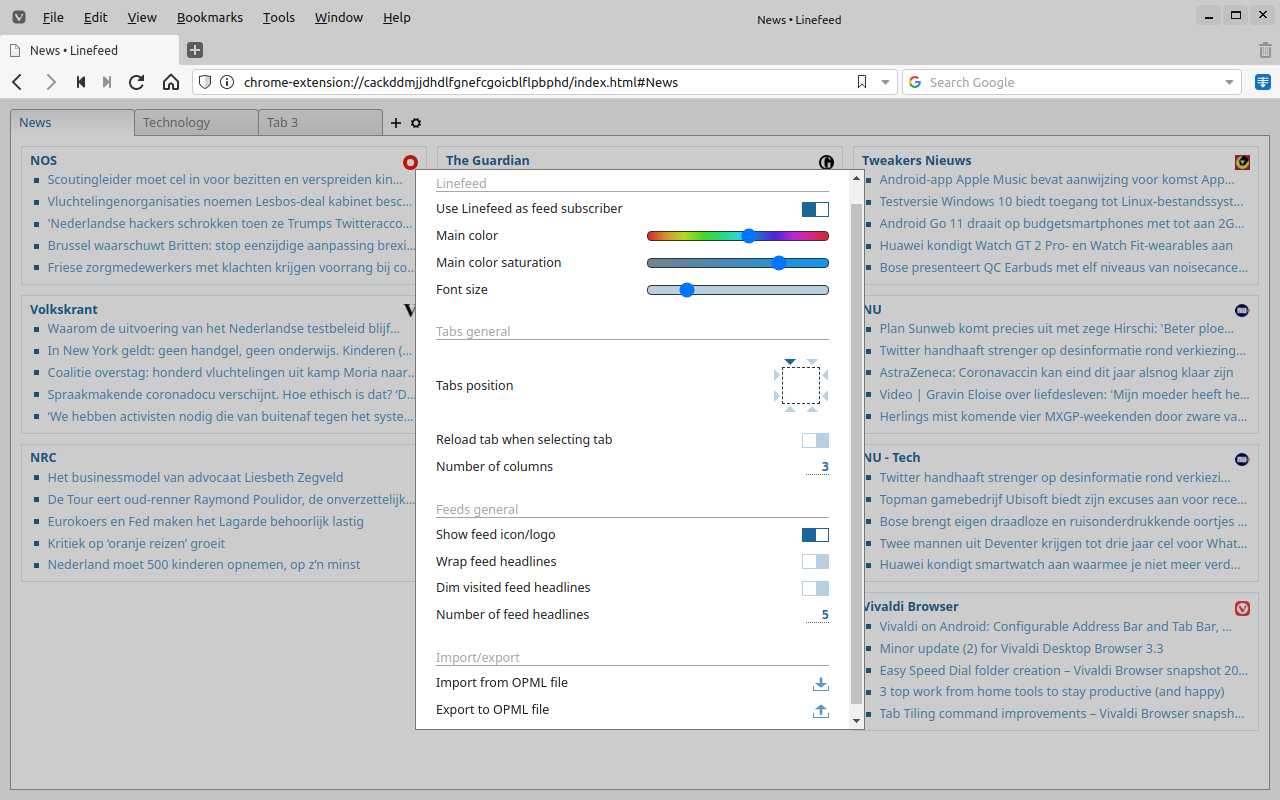Image resolution: width=1280 pixels, height=800 pixels.
Task: Add a new Linefeed tab with plus icon
Action: click(395, 123)
